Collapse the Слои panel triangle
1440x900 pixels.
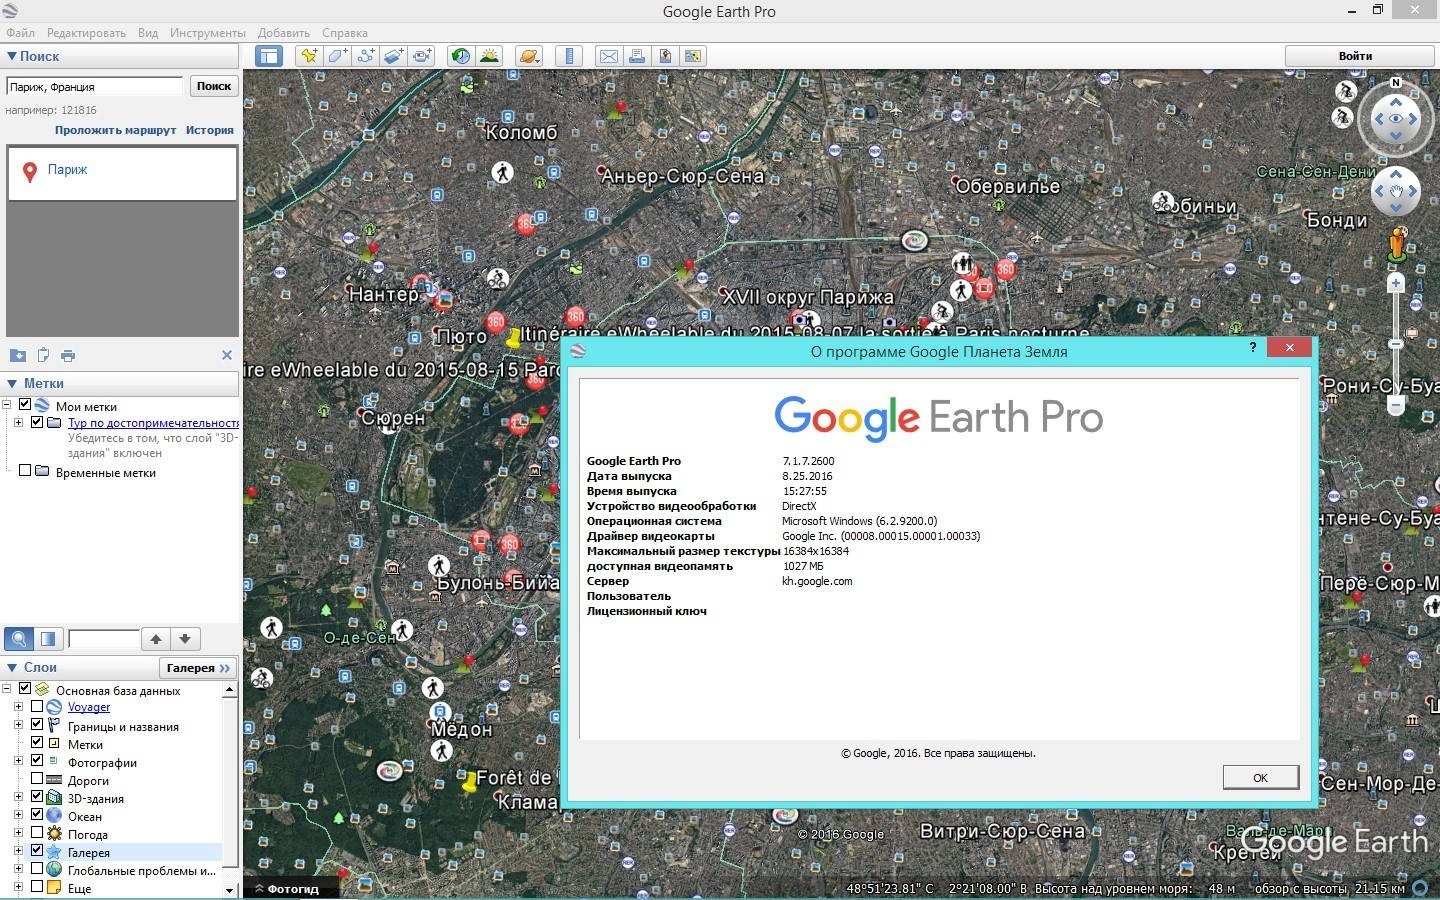pos(12,667)
